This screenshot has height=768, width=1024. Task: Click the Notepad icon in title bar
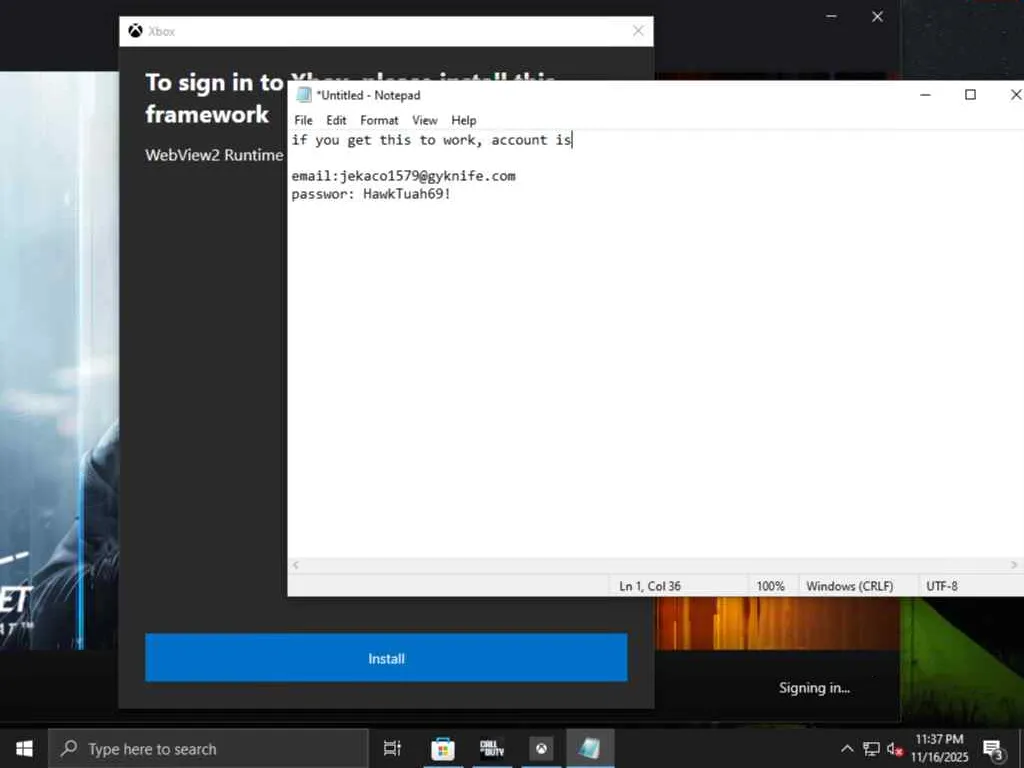(x=304, y=95)
